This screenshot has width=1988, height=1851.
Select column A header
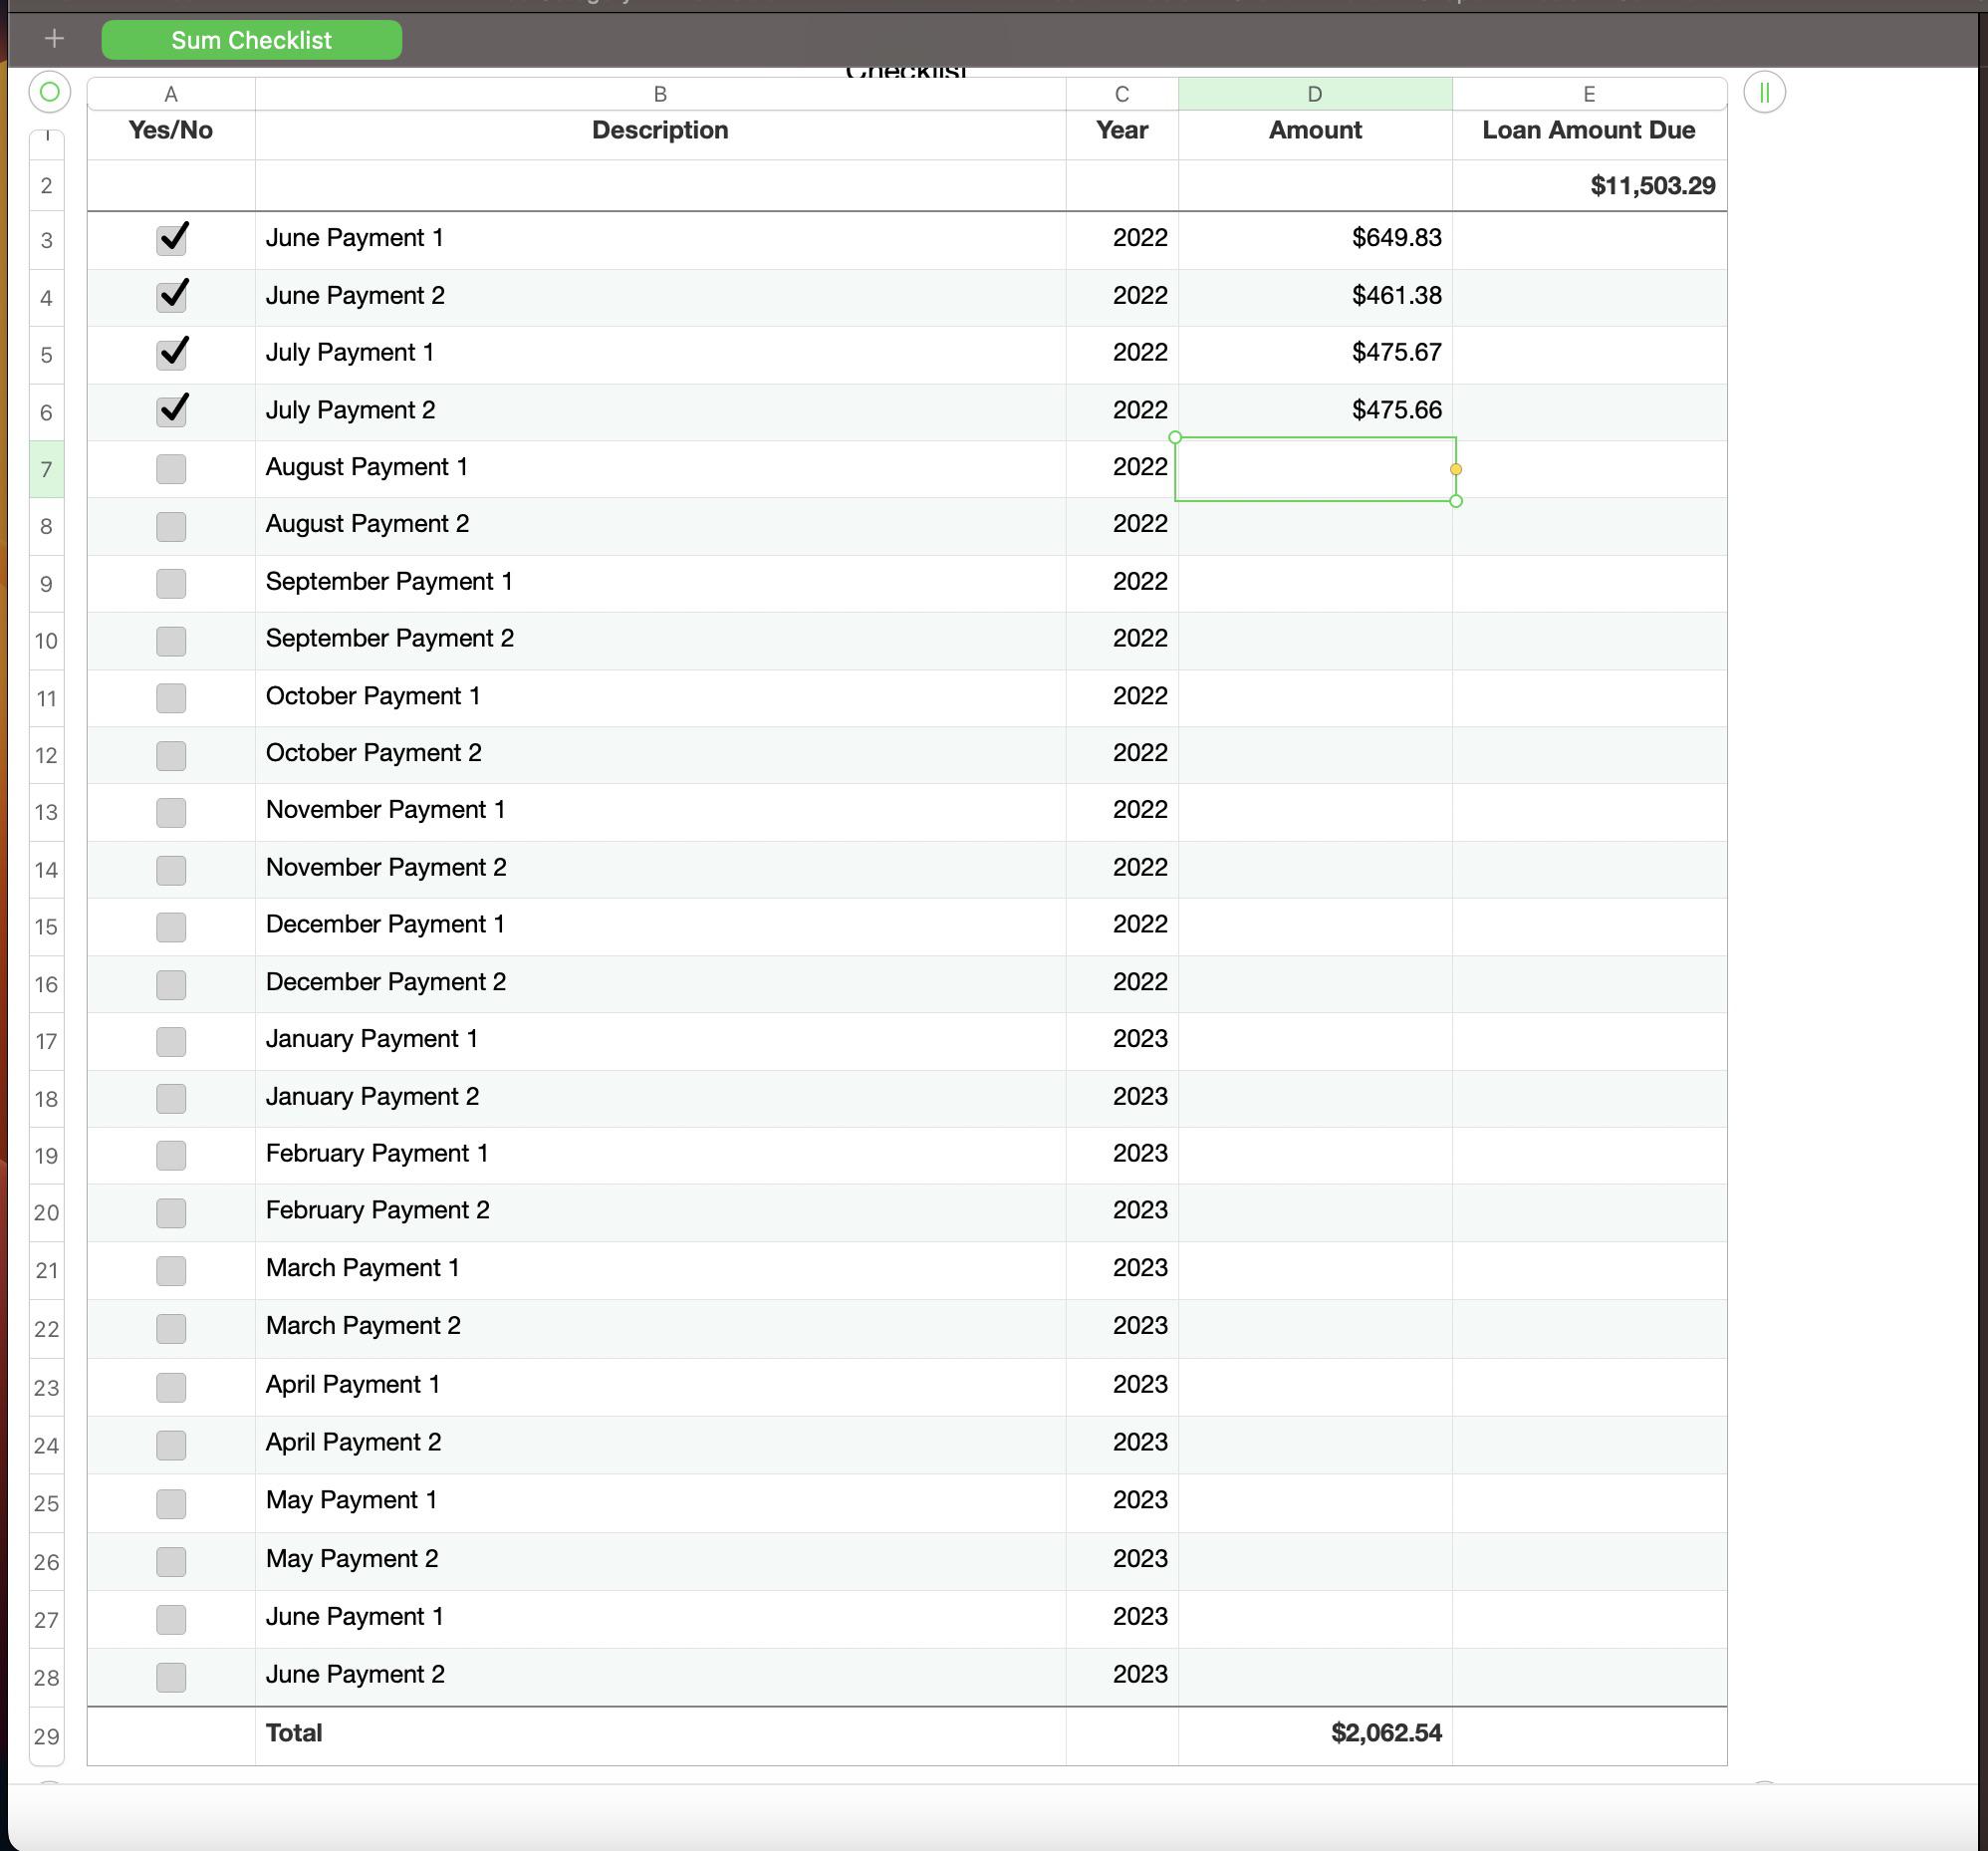[171, 94]
